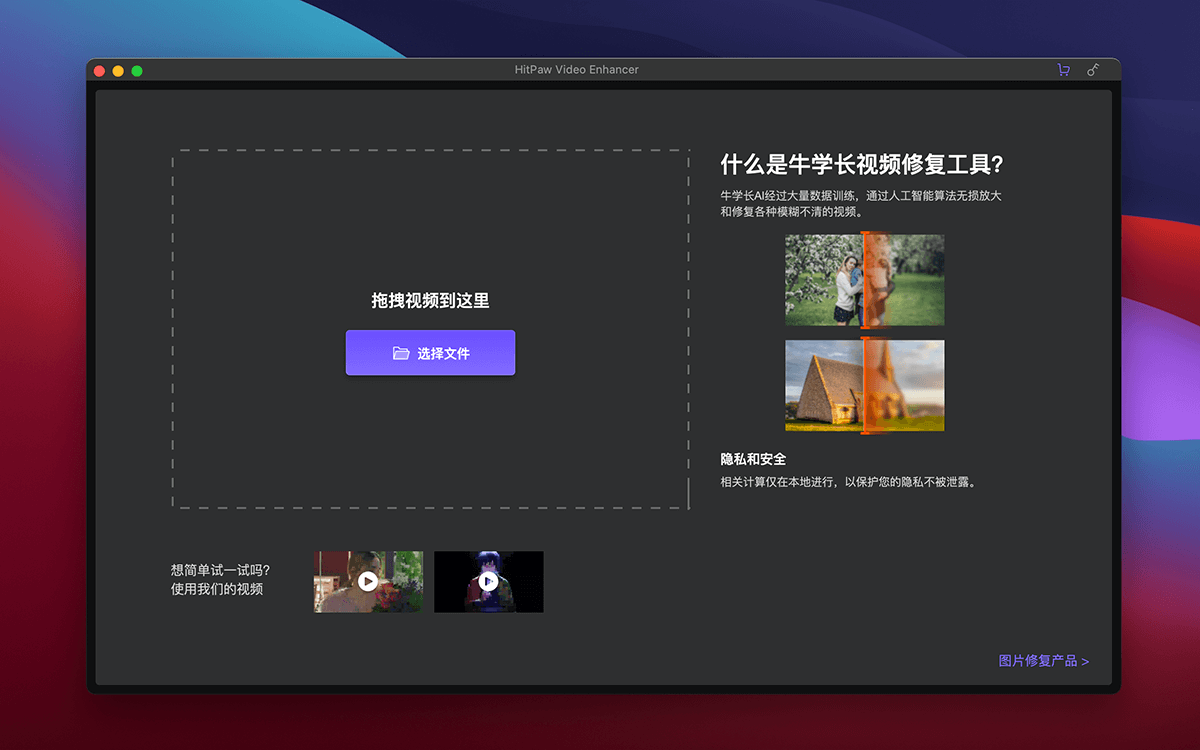
Task: Click the couple before-after comparison image
Action: pyautogui.click(x=865, y=280)
